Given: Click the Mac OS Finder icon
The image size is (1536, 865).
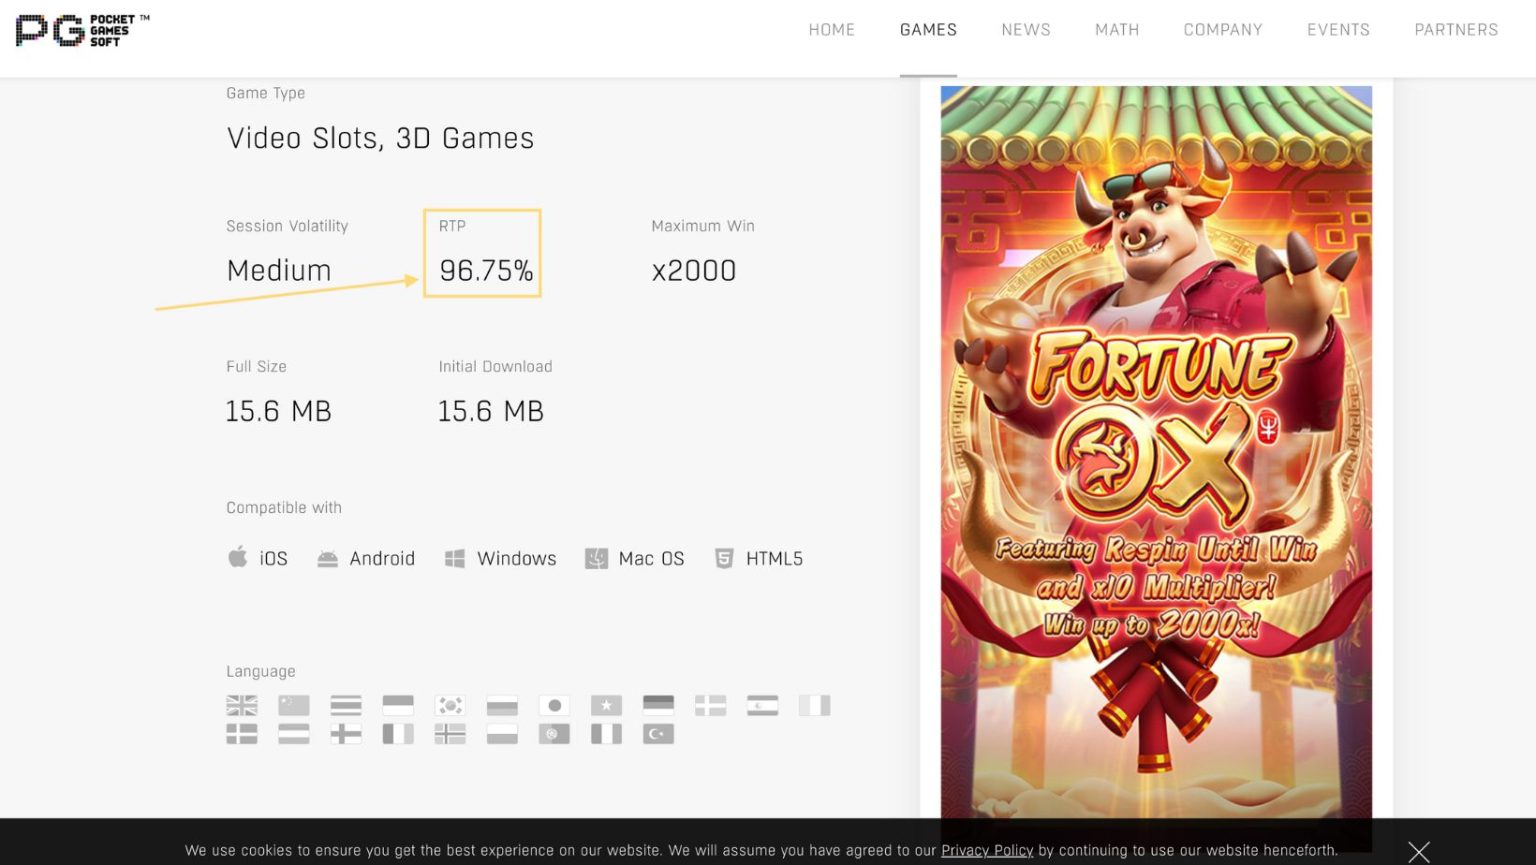Looking at the screenshot, I should (596, 558).
